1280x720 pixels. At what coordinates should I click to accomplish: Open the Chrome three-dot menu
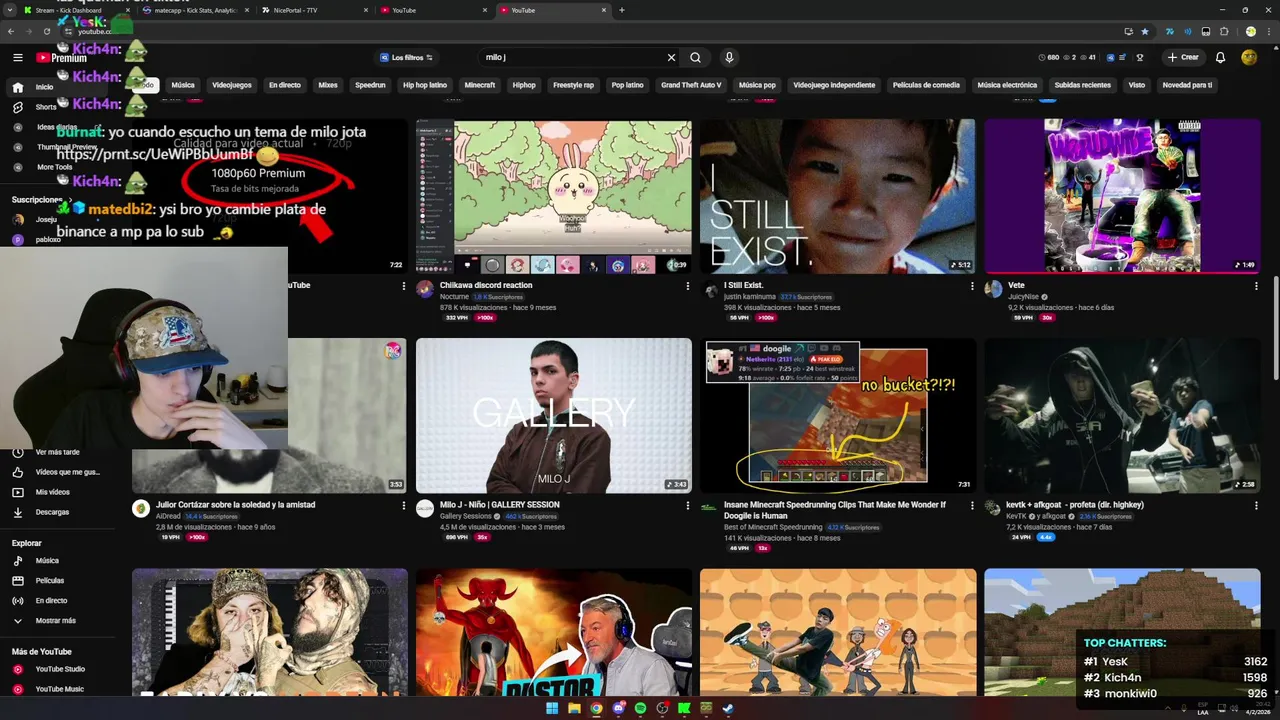(x=1267, y=31)
